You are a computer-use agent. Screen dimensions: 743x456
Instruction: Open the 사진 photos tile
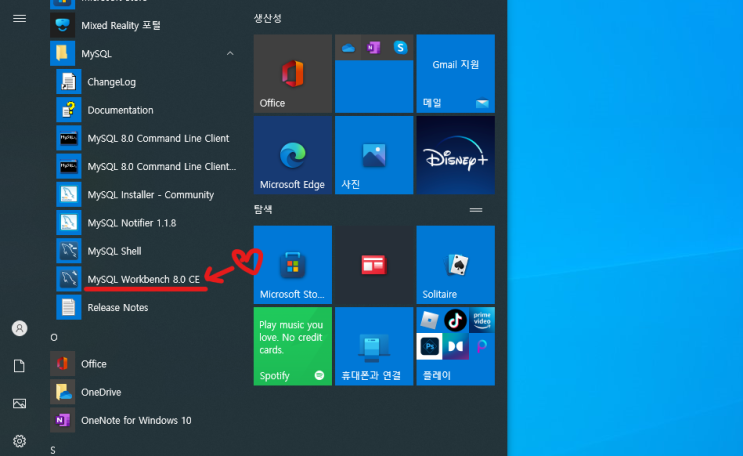pos(374,155)
